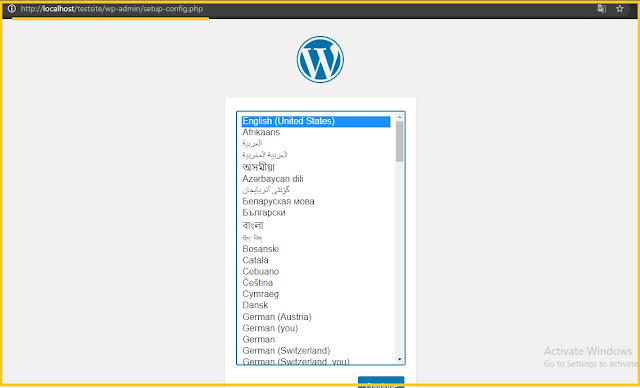This screenshot has width=640, height=388.
Task: Select the Assamese script language entry
Action: 258,167
